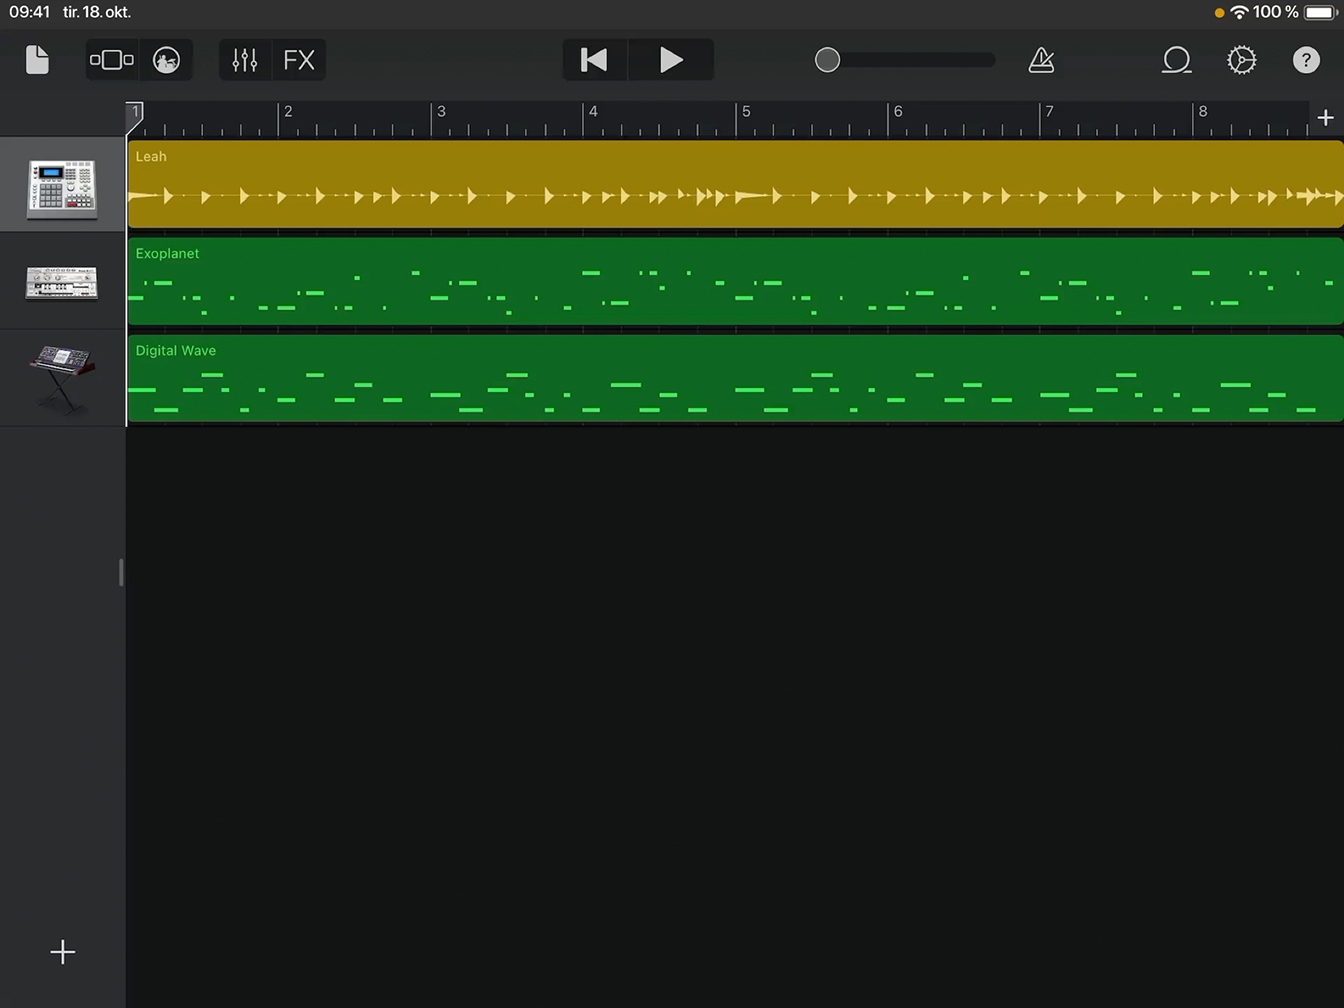
Task: Add a new track with plus button
Action: tap(62, 952)
